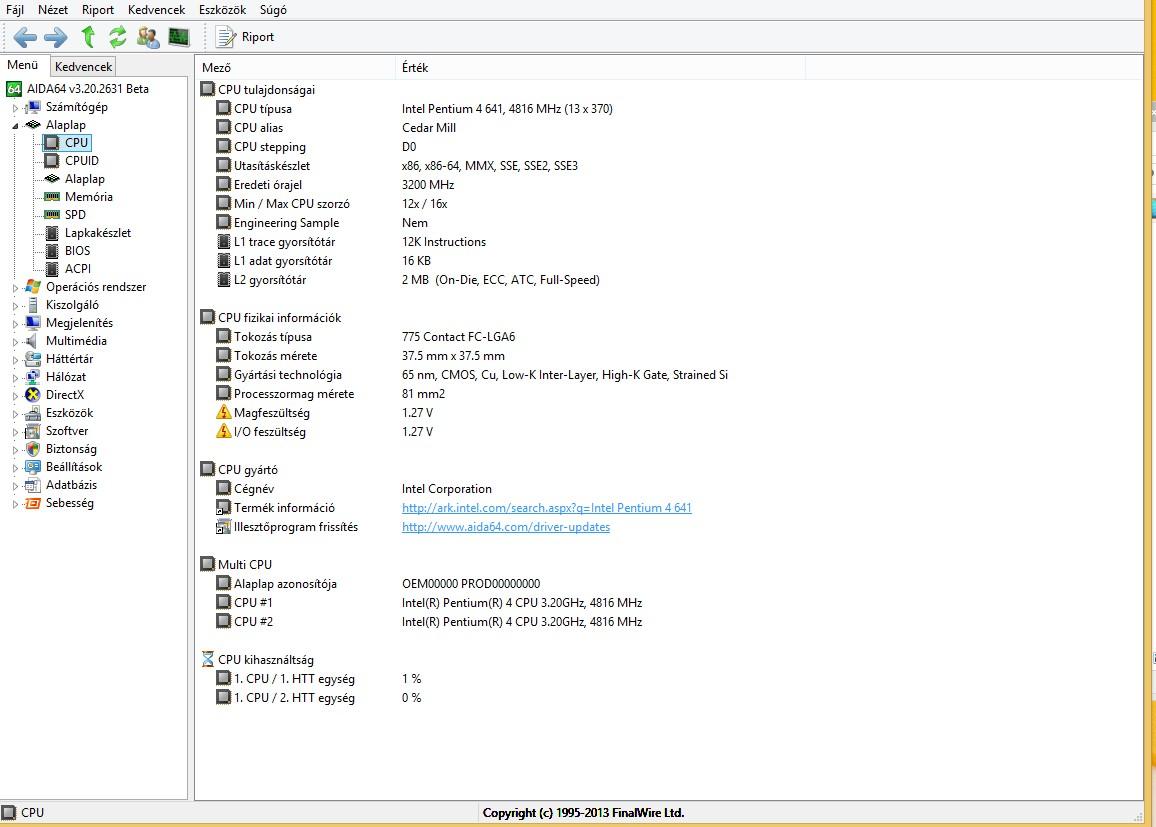Image resolution: width=1156 pixels, height=827 pixels.
Task: Click the green Refresh toolbar icon
Action: 117,37
